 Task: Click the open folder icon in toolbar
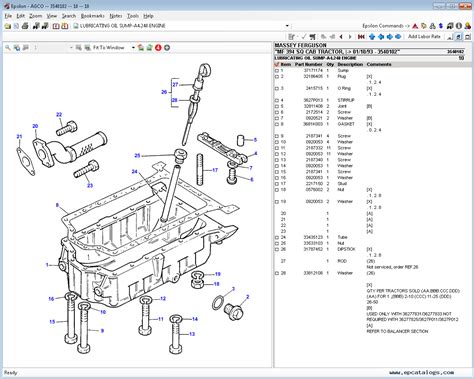tap(7, 26)
